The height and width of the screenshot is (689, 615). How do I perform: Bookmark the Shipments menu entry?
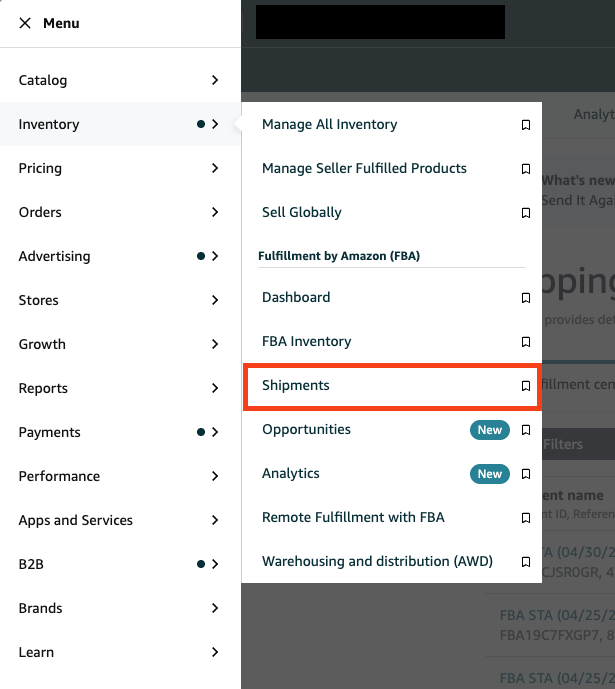point(525,386)
